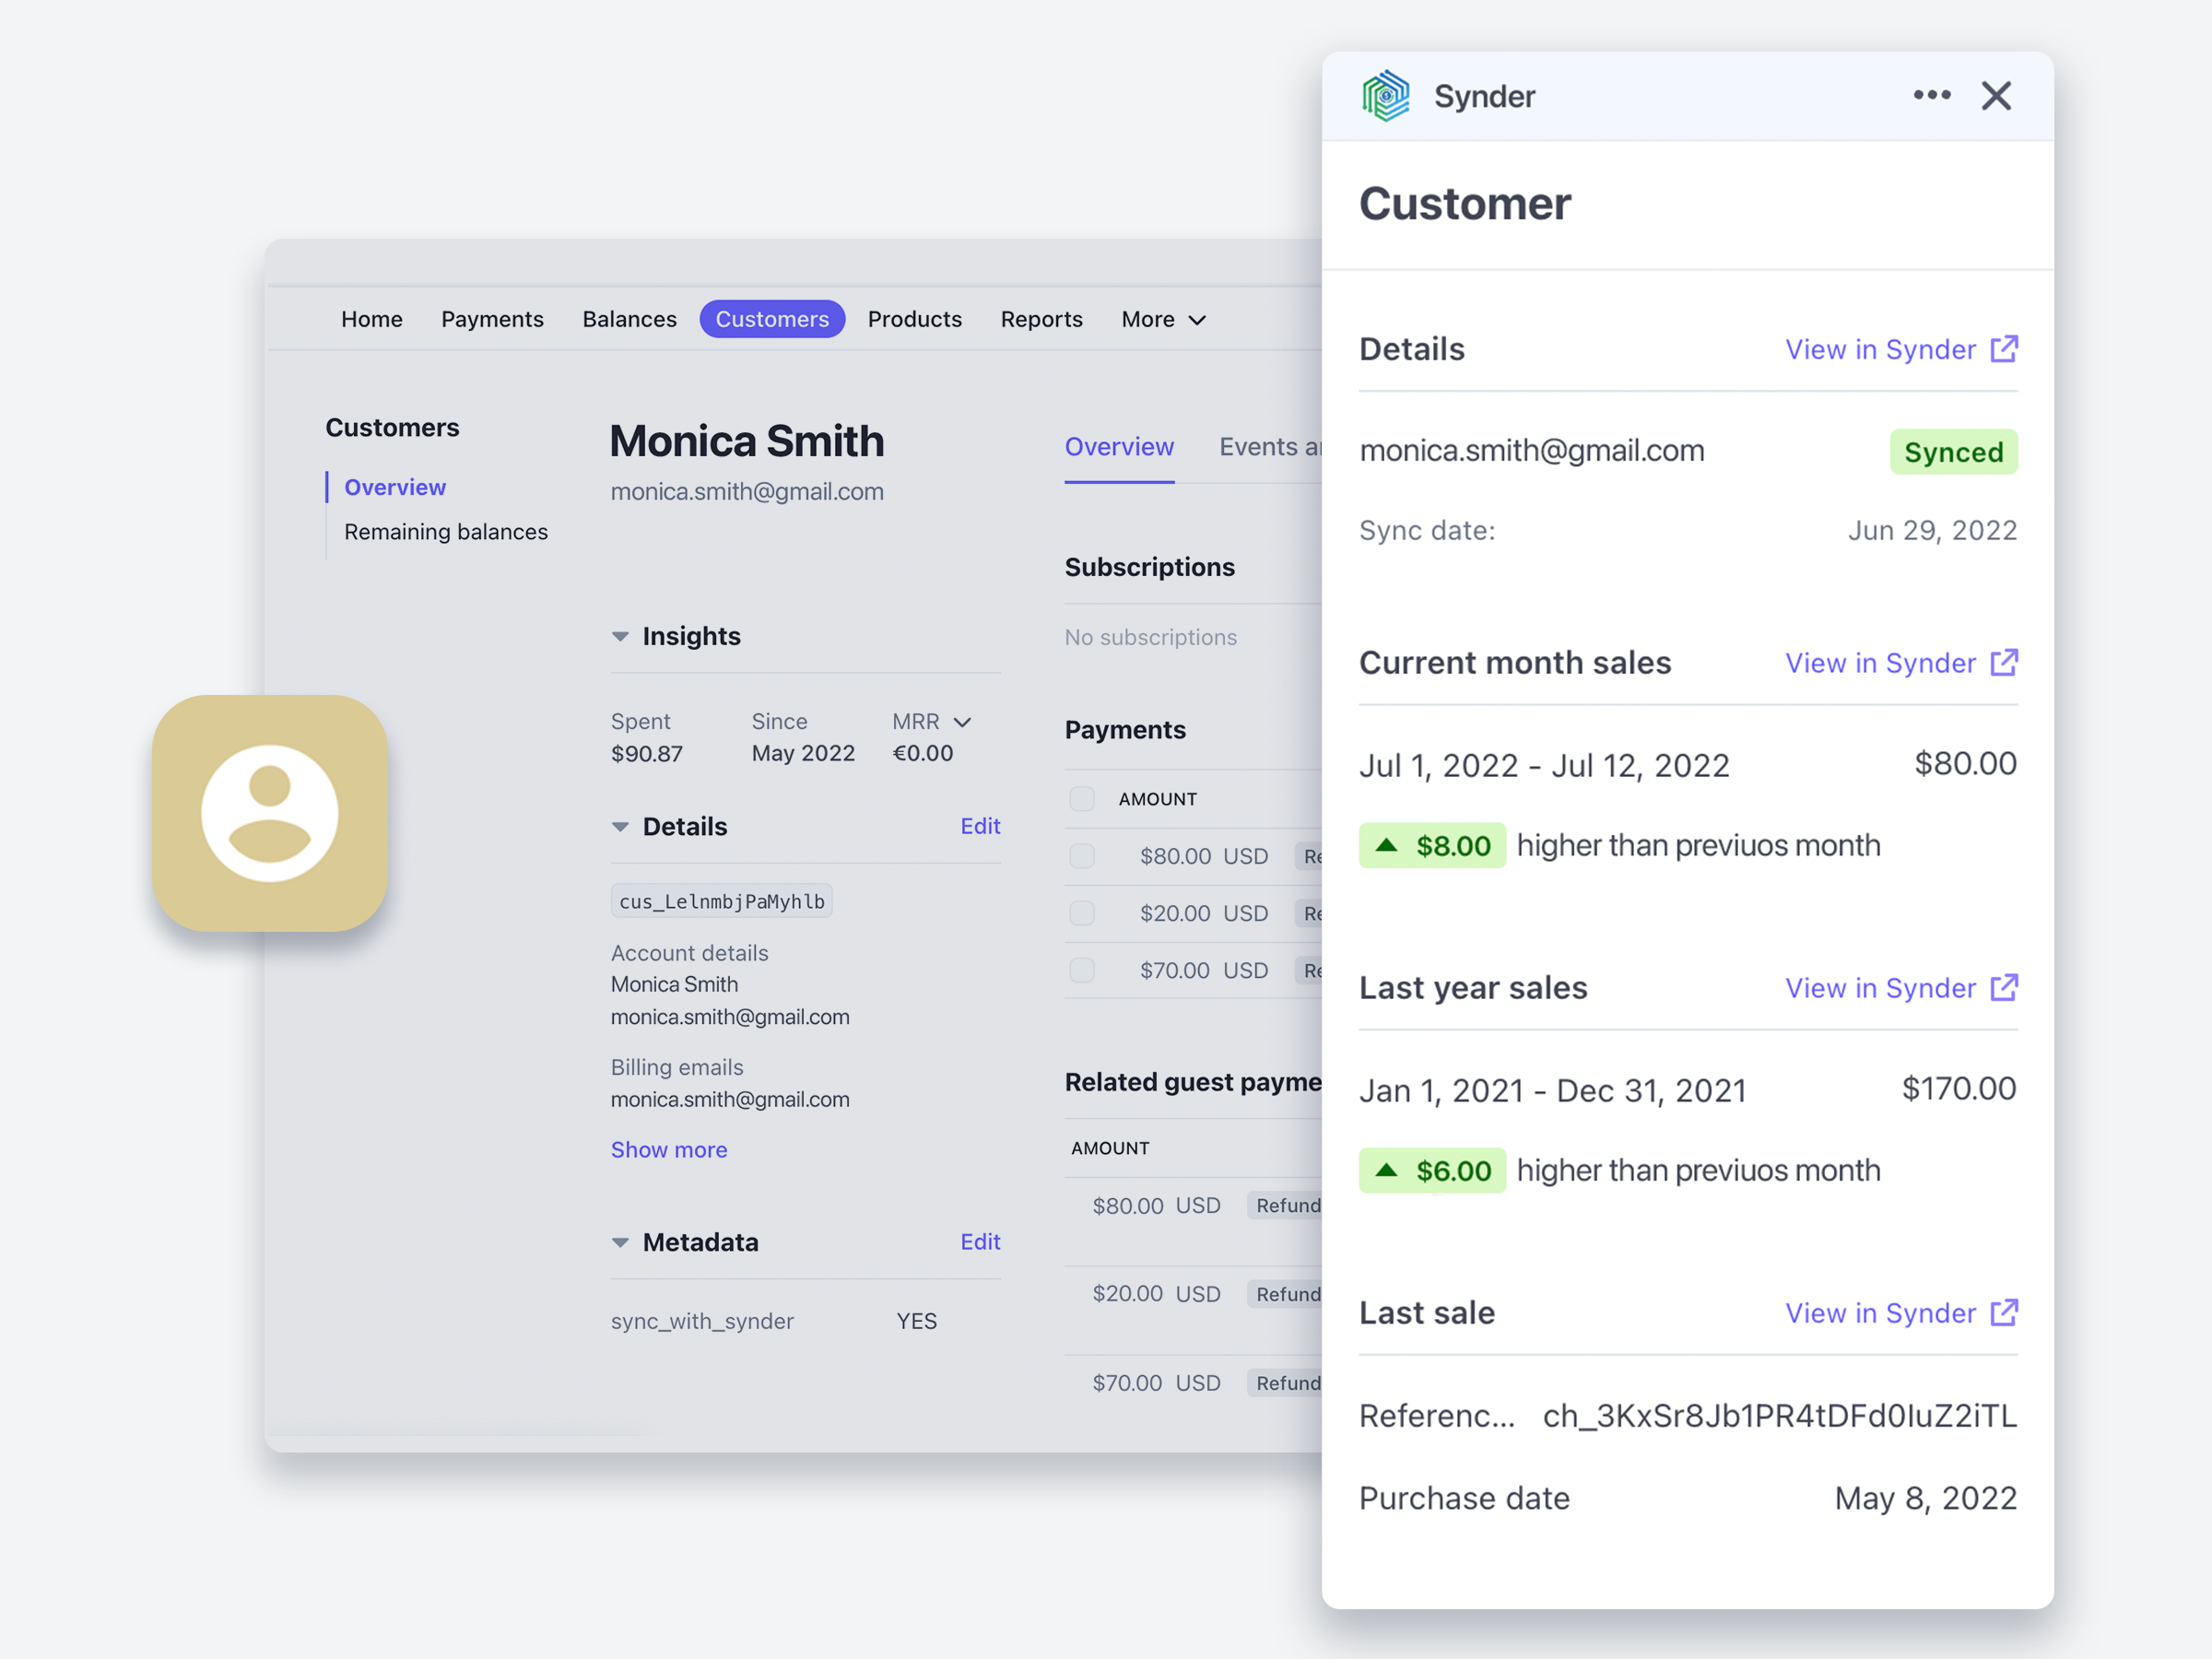Click the green Synced status badge
This screenshot has height=1659, width=2212.
(x=1953, y=452)
